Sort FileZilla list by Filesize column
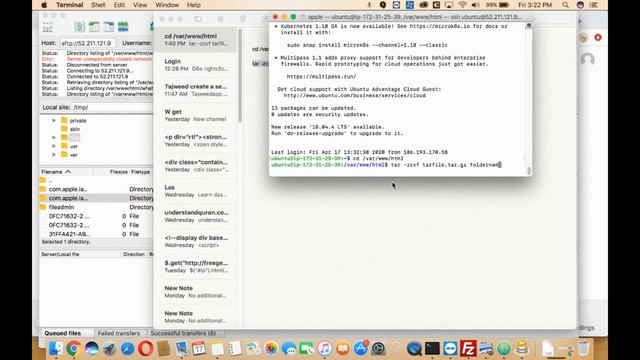This screenshot has width=640, height=360. pos(118,172)
